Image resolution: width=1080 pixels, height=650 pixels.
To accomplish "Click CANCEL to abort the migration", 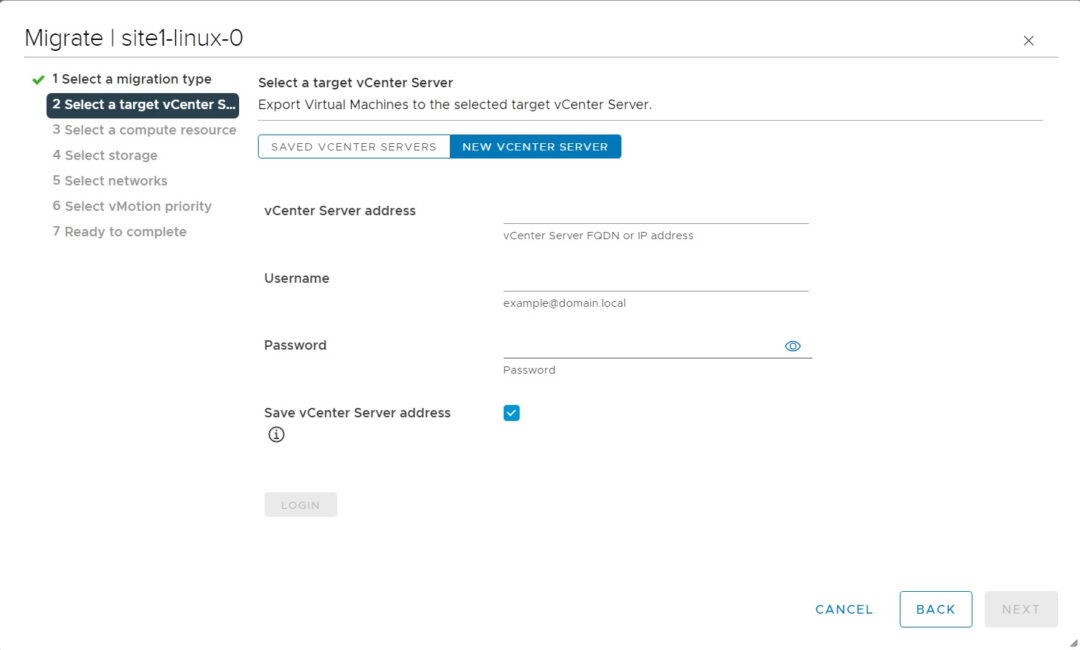I will 843,609.
